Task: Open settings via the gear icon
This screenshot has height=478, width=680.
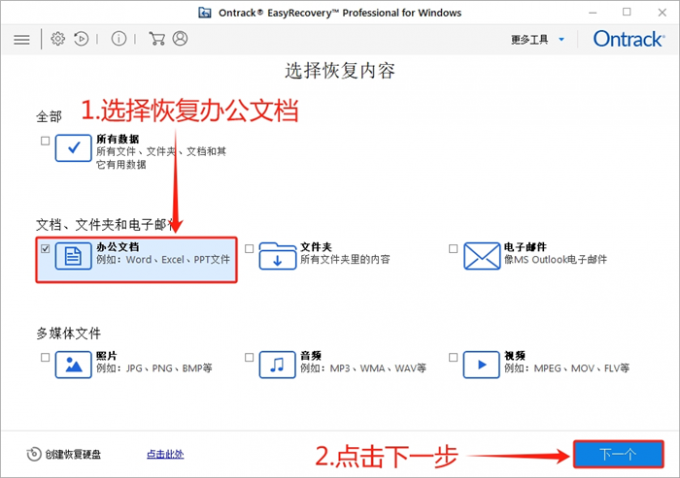Action: pos(58,39)
